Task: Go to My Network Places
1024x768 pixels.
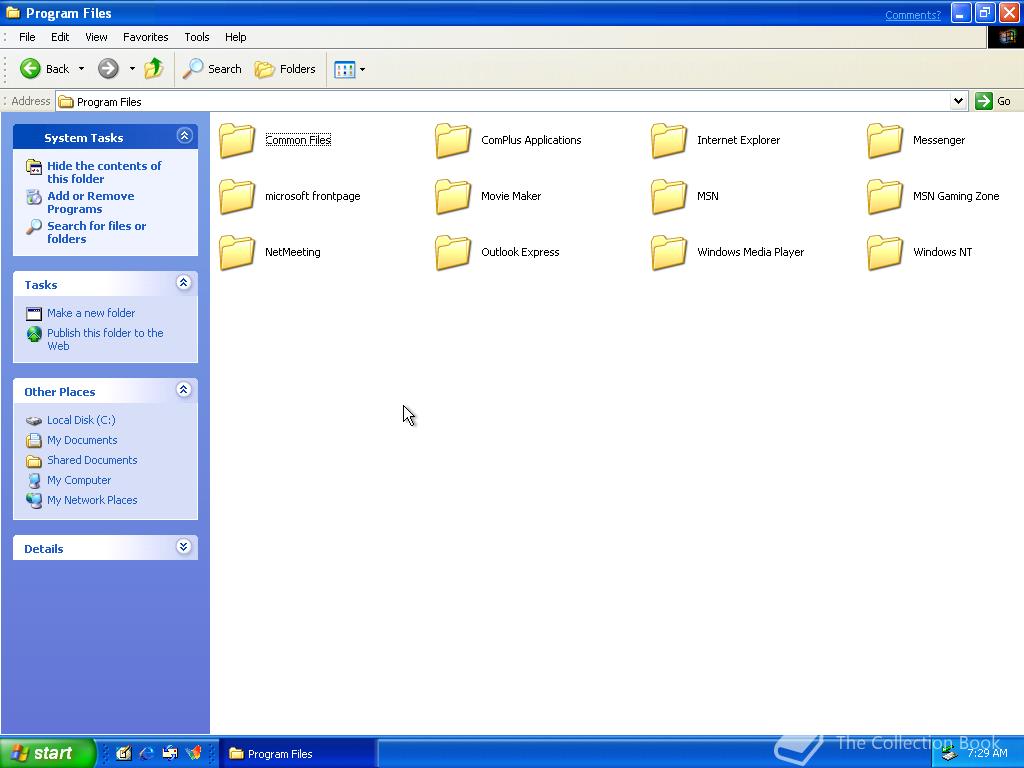Action: pos(92,500)
